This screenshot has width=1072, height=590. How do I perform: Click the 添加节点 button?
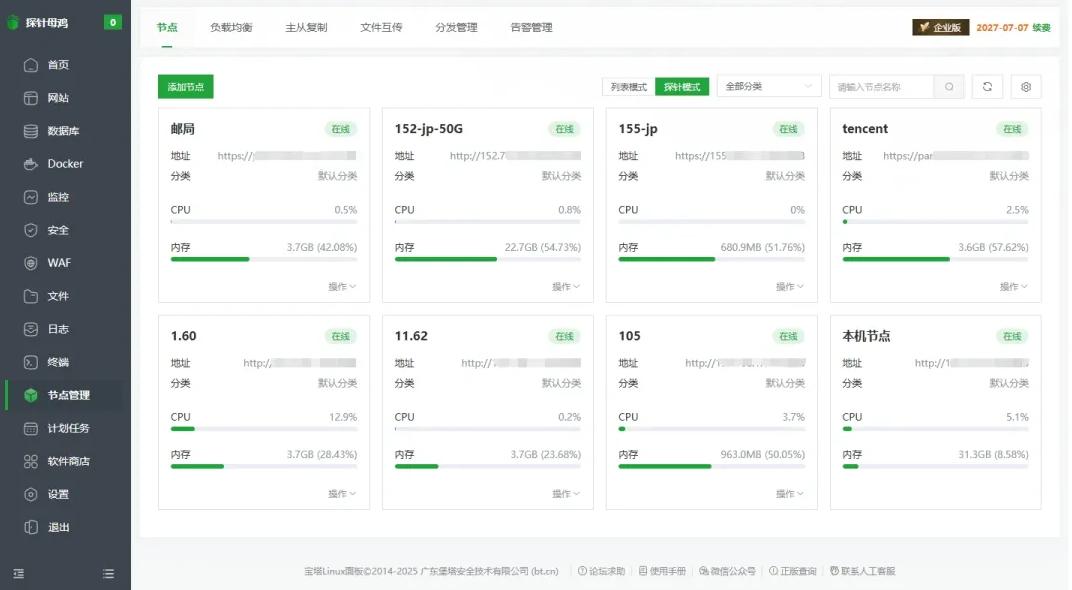[x=185, y=87]
